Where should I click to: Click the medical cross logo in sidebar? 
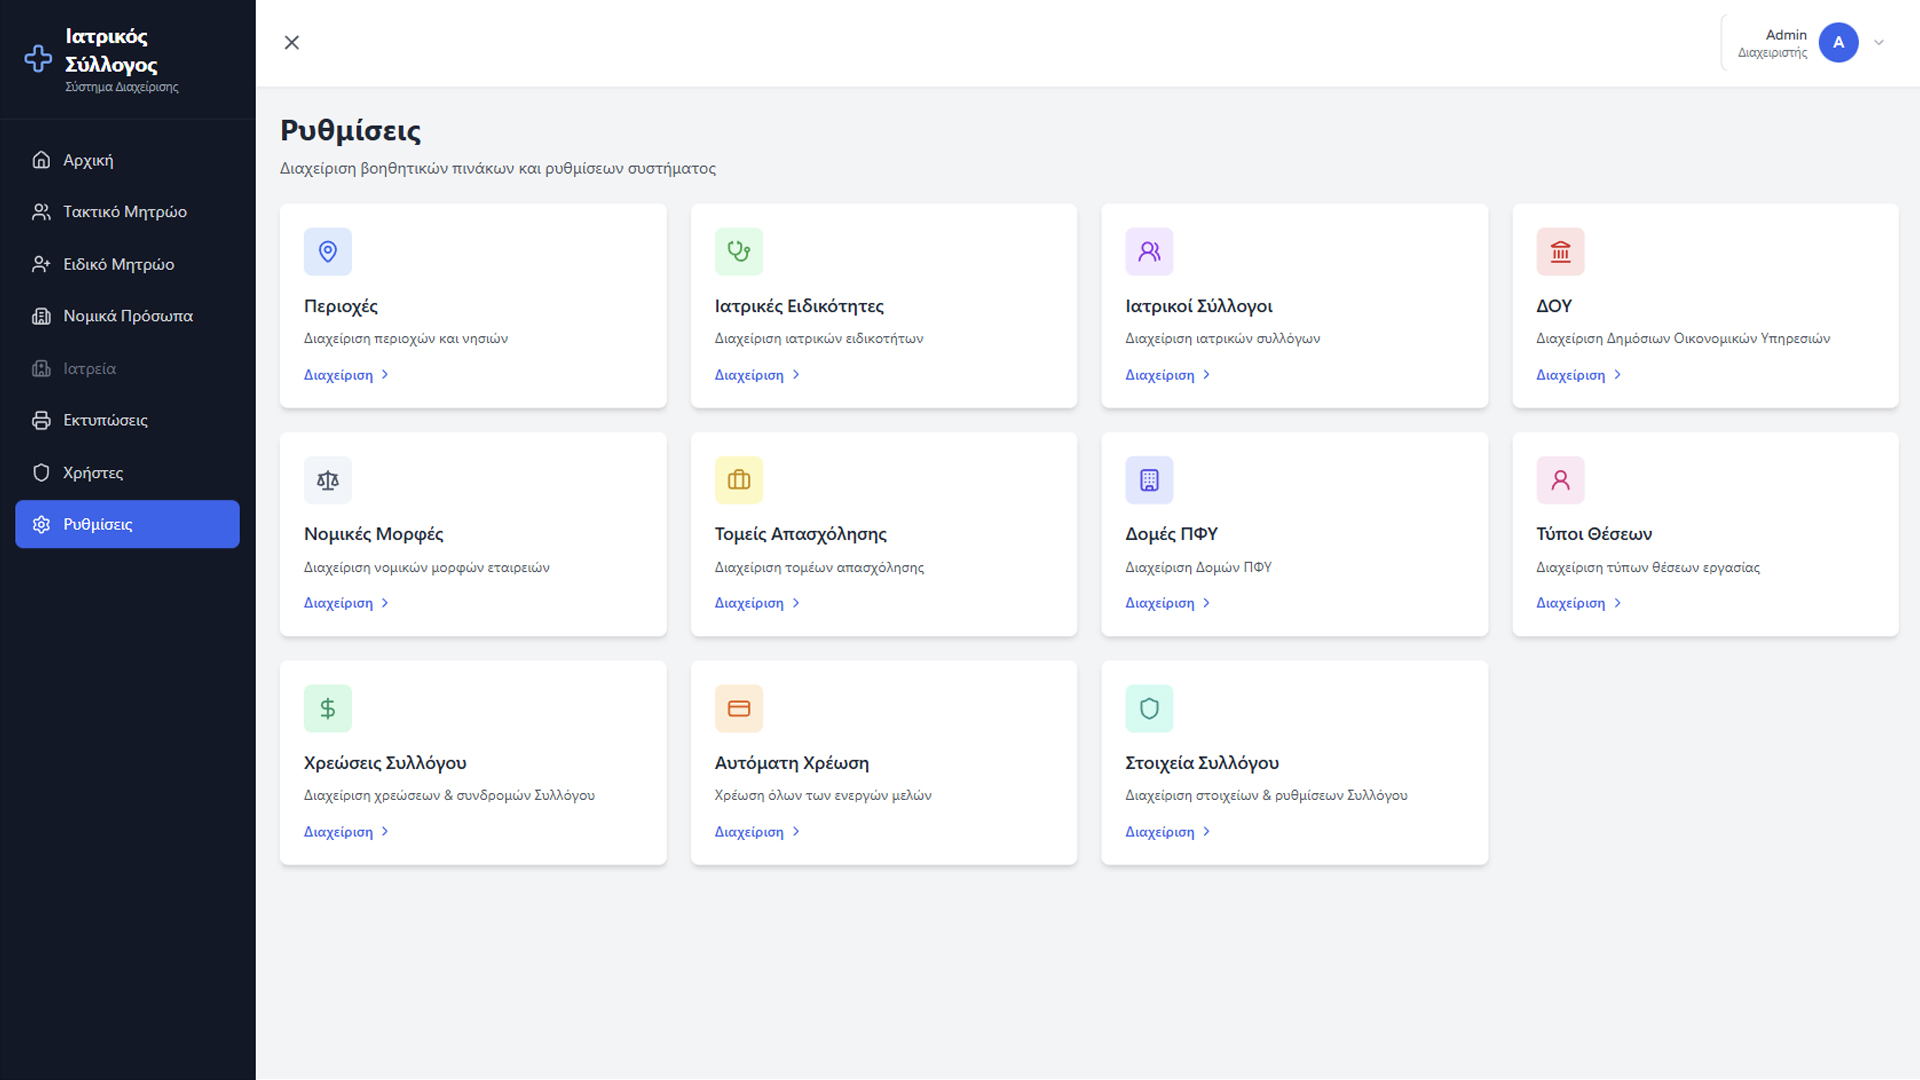(x=38, y=59)
